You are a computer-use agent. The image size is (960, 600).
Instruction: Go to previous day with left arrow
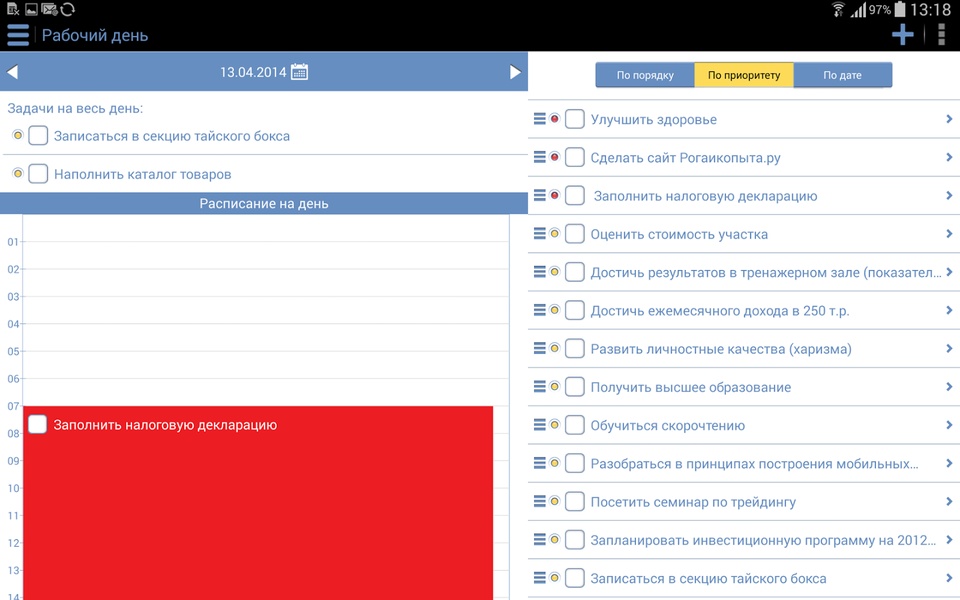point(12,72)
